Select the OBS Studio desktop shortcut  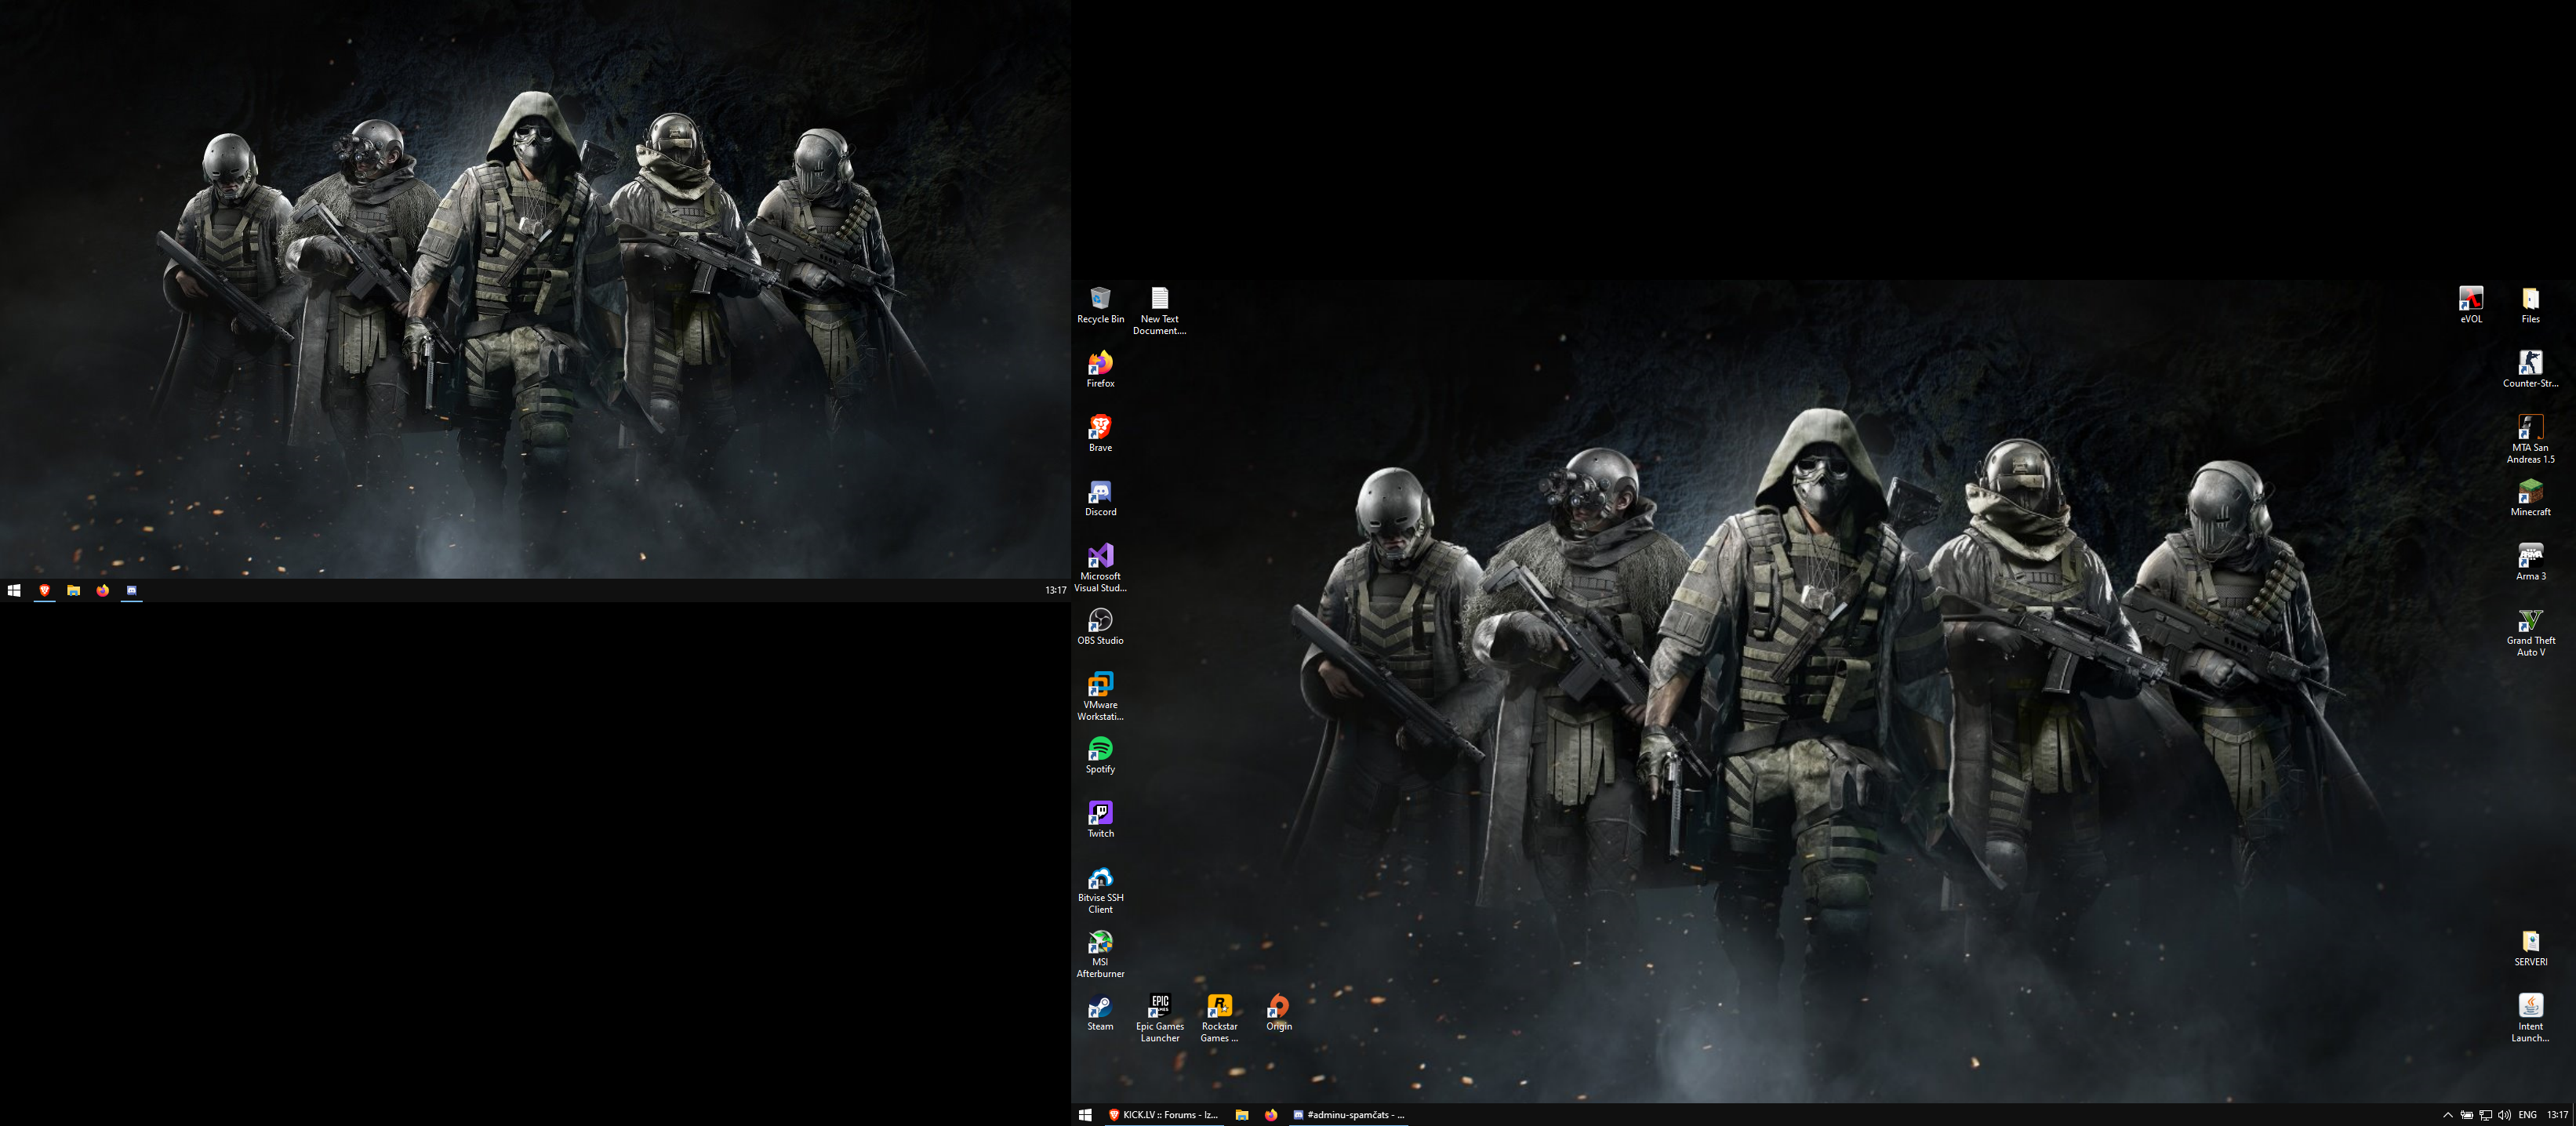click(x=1100, y=626)
